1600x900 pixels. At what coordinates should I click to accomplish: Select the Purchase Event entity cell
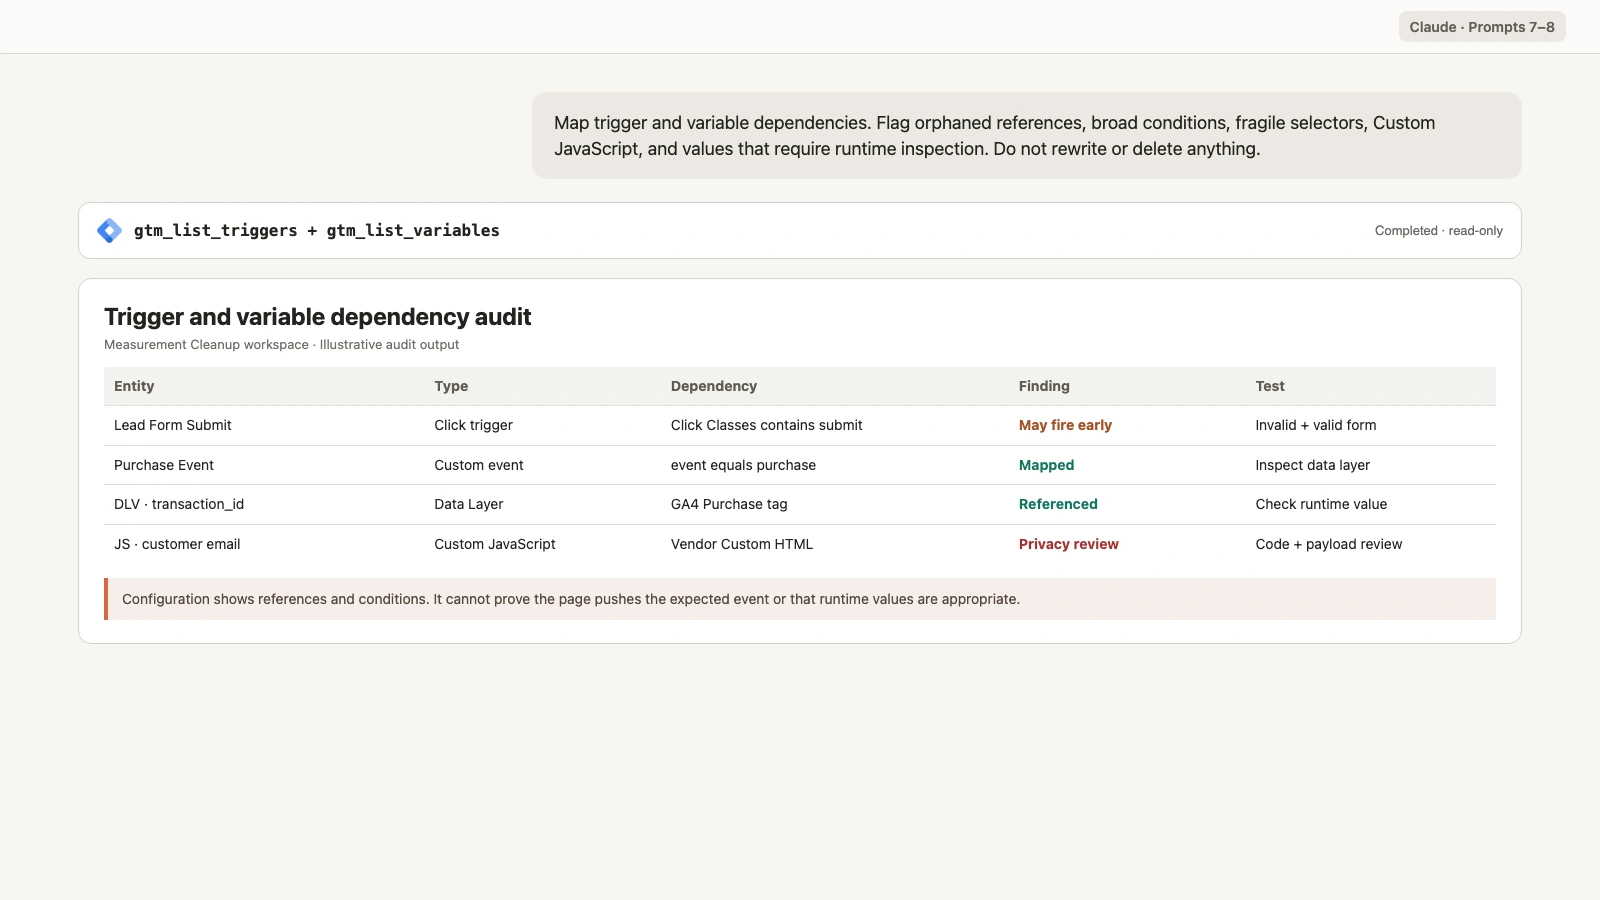pos(164,465)
